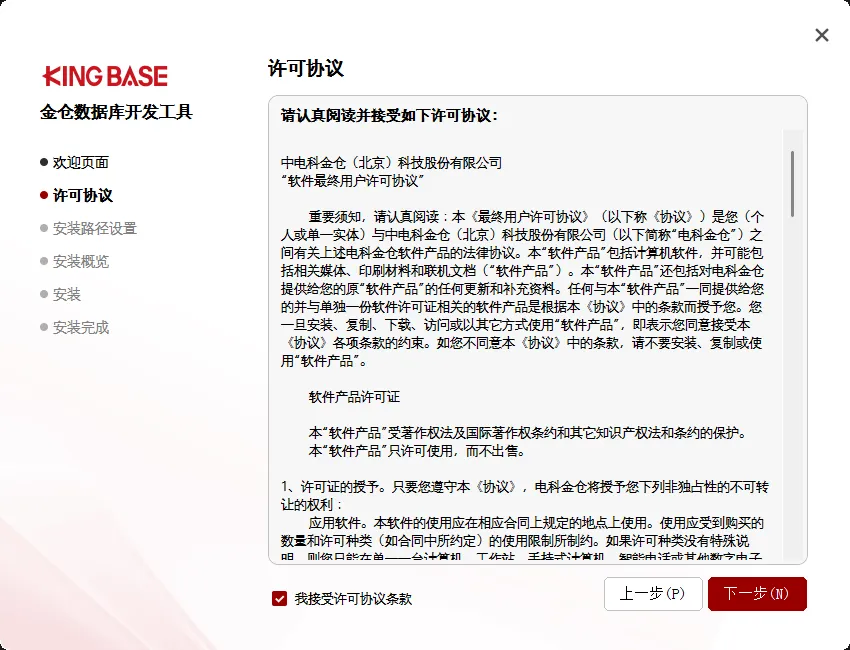Click the 下一步(N) button
Viewport: 850px width, 650px height.
click(x=757, y=593)
